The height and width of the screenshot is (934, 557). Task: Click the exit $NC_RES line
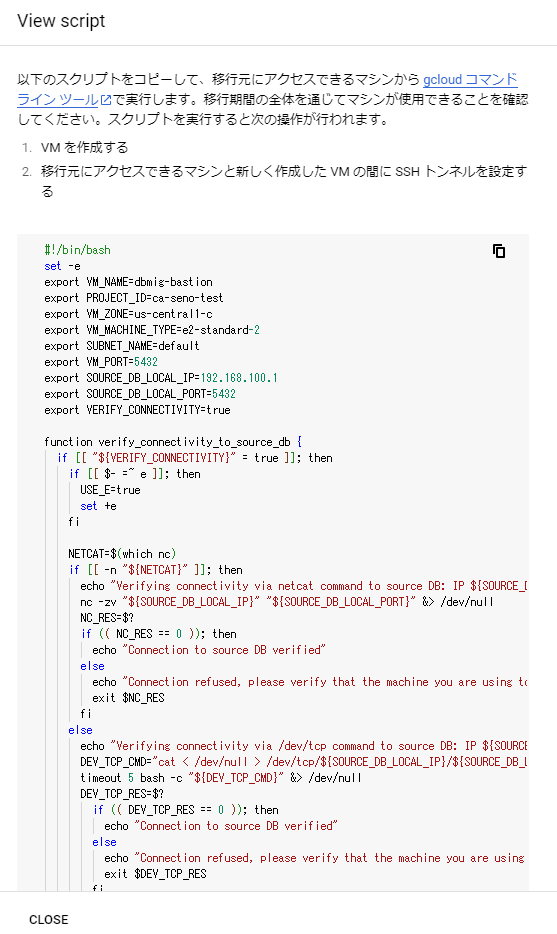coord(128,698)
